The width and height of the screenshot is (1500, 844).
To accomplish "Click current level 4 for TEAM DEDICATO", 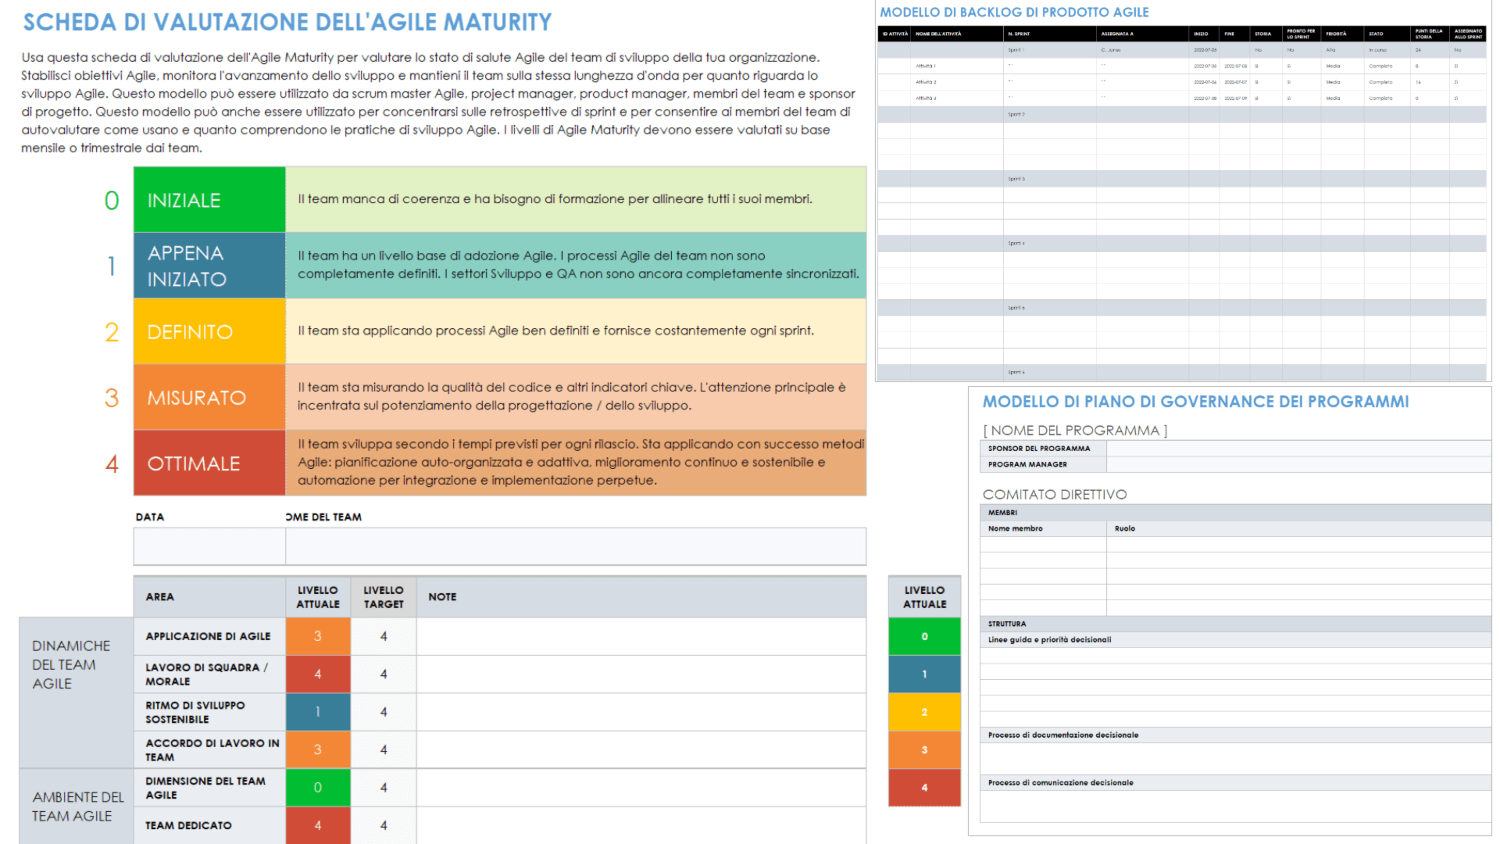I will [318, 826].
